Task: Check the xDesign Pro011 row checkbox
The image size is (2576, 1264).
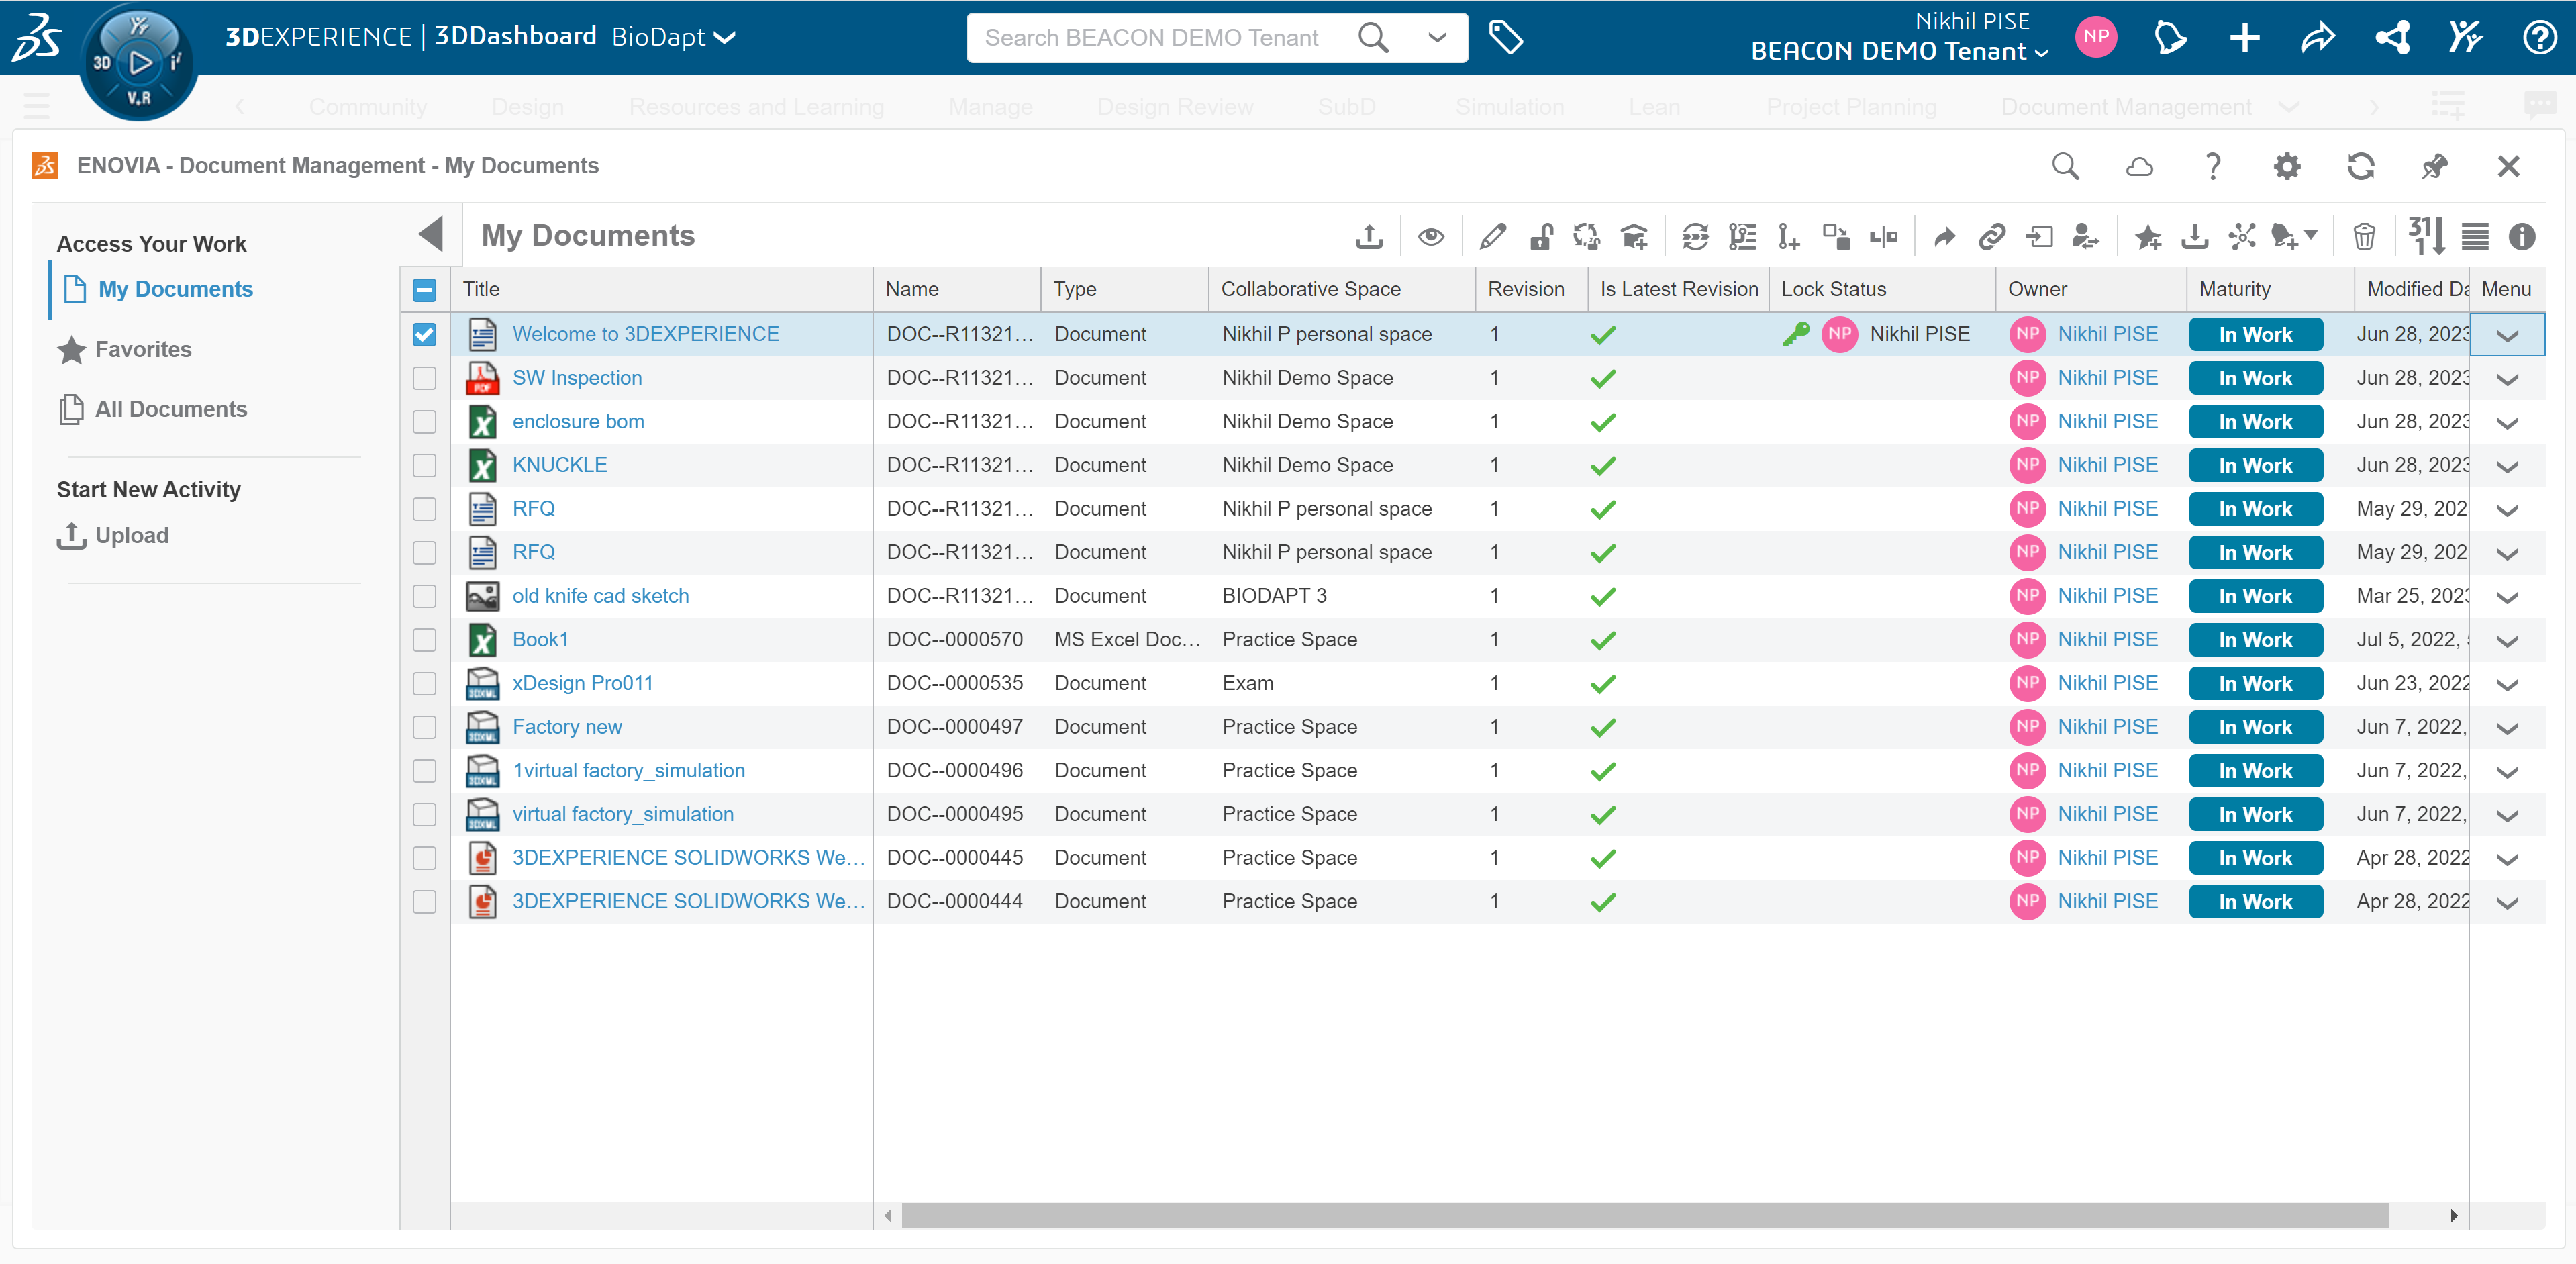Action: point(424,683)
